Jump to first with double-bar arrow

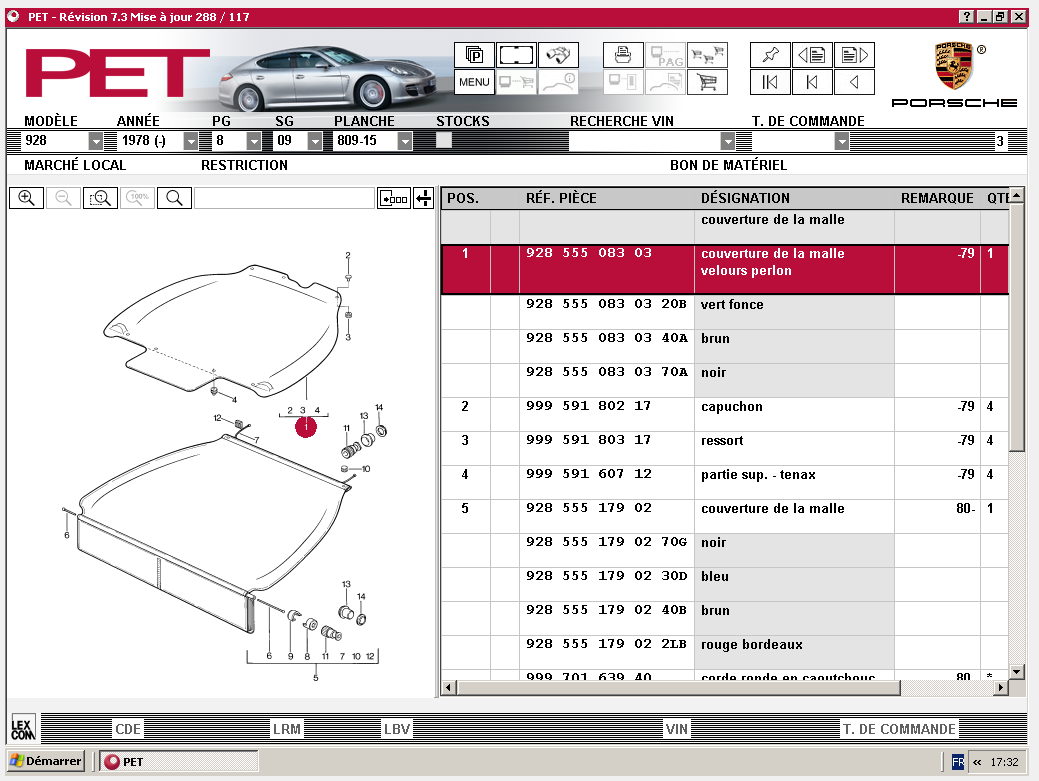coord(770,82)
